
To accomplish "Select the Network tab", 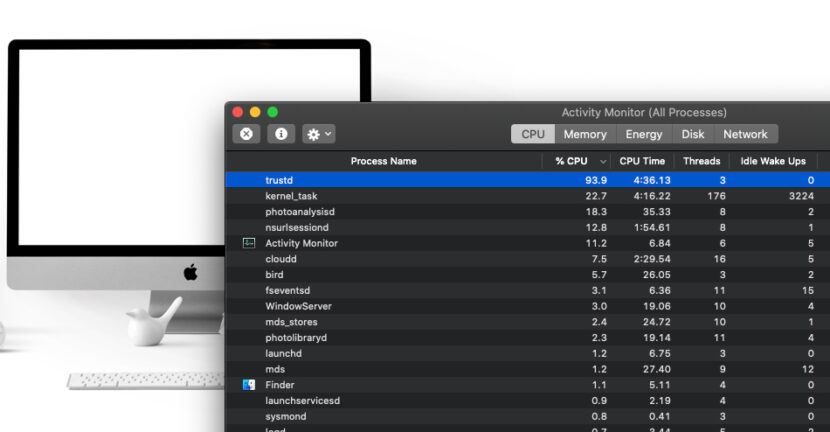I will [x=745, y=134].
